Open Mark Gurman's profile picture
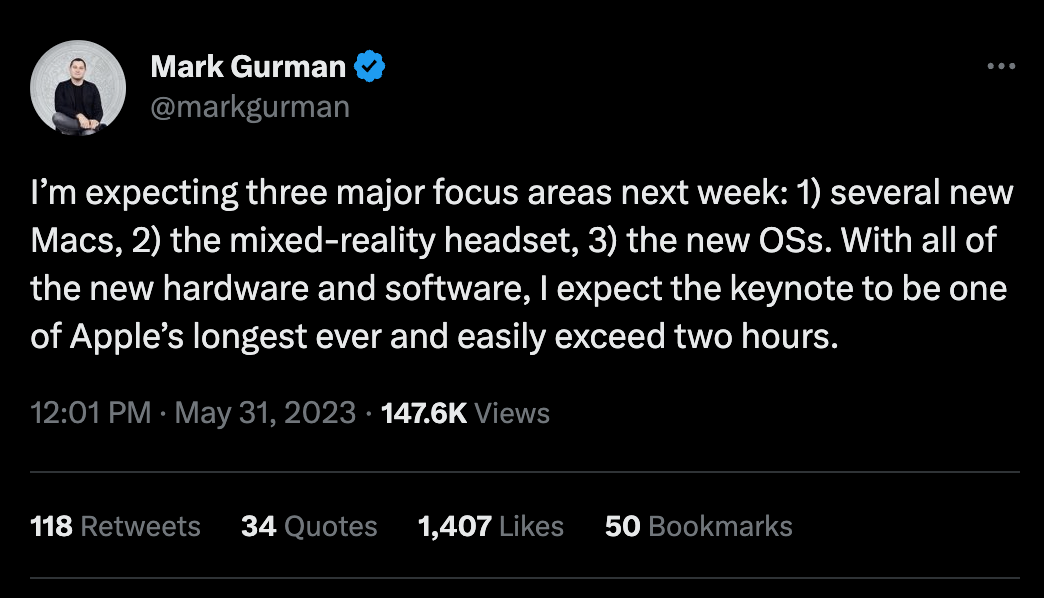Image resolution: width=1044 pixels, height=598 pixels. [x=78, y=88]
